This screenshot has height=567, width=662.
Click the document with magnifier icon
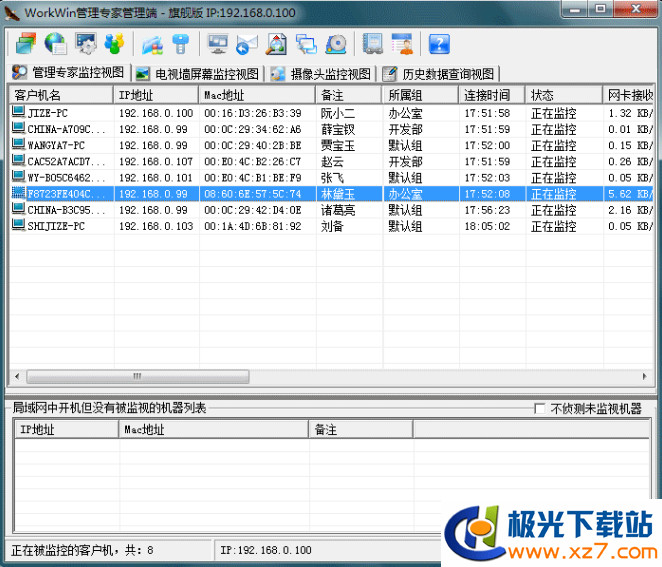tap(276, 44)
